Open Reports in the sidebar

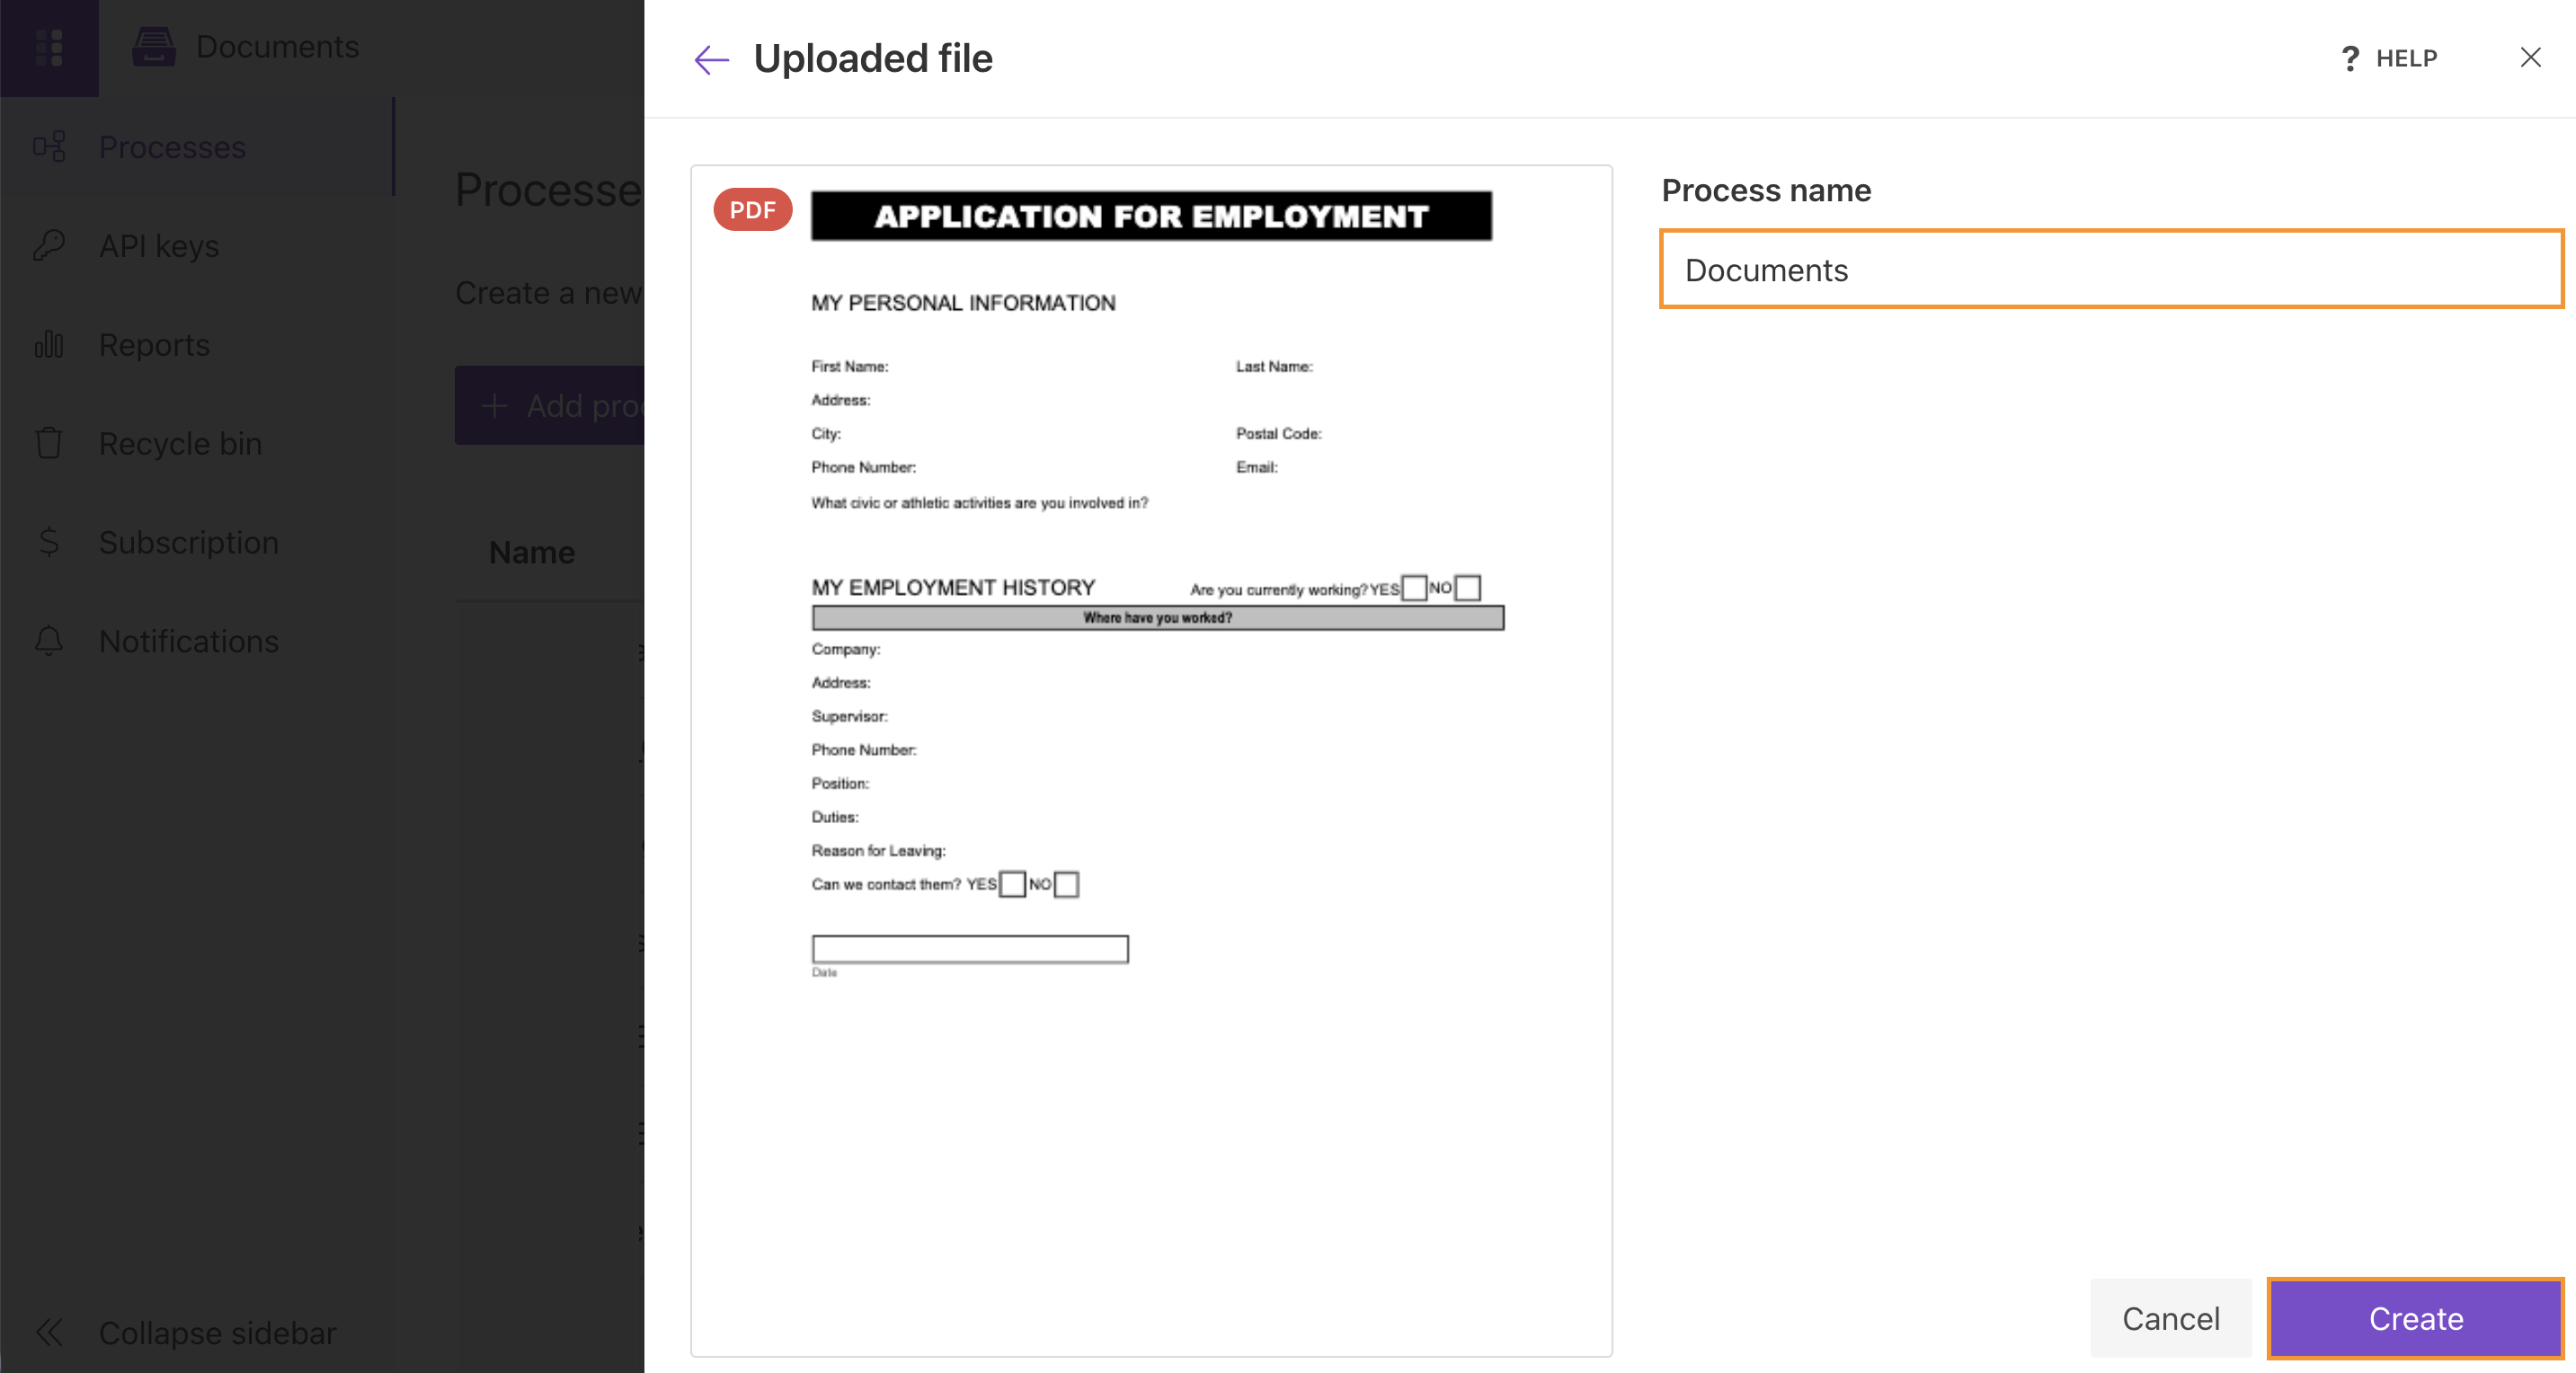[x=198, y=345]
